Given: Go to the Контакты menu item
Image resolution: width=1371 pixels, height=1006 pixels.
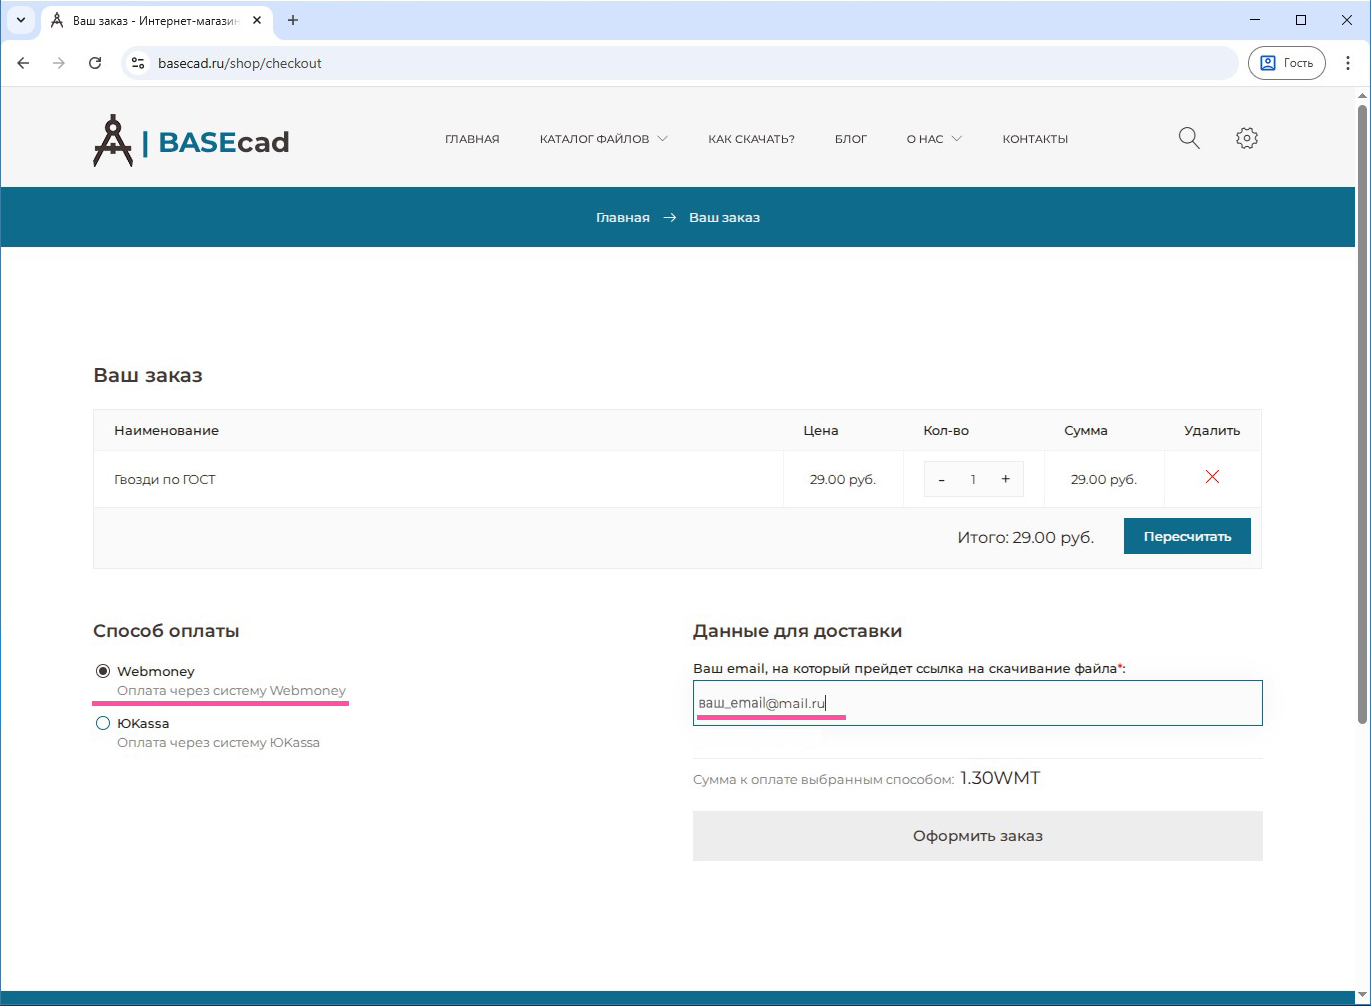Looking at the screenshot, I should (1035, 139).
